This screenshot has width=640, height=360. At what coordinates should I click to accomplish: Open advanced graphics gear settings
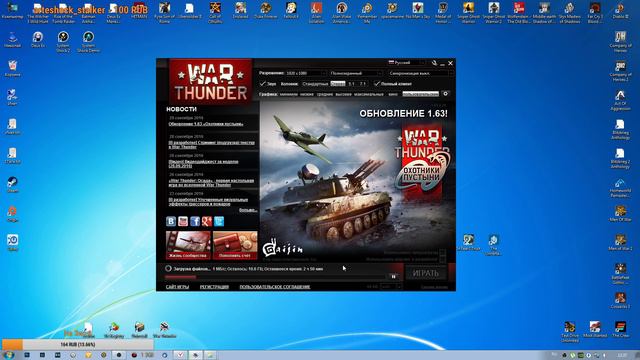[446, 94]
